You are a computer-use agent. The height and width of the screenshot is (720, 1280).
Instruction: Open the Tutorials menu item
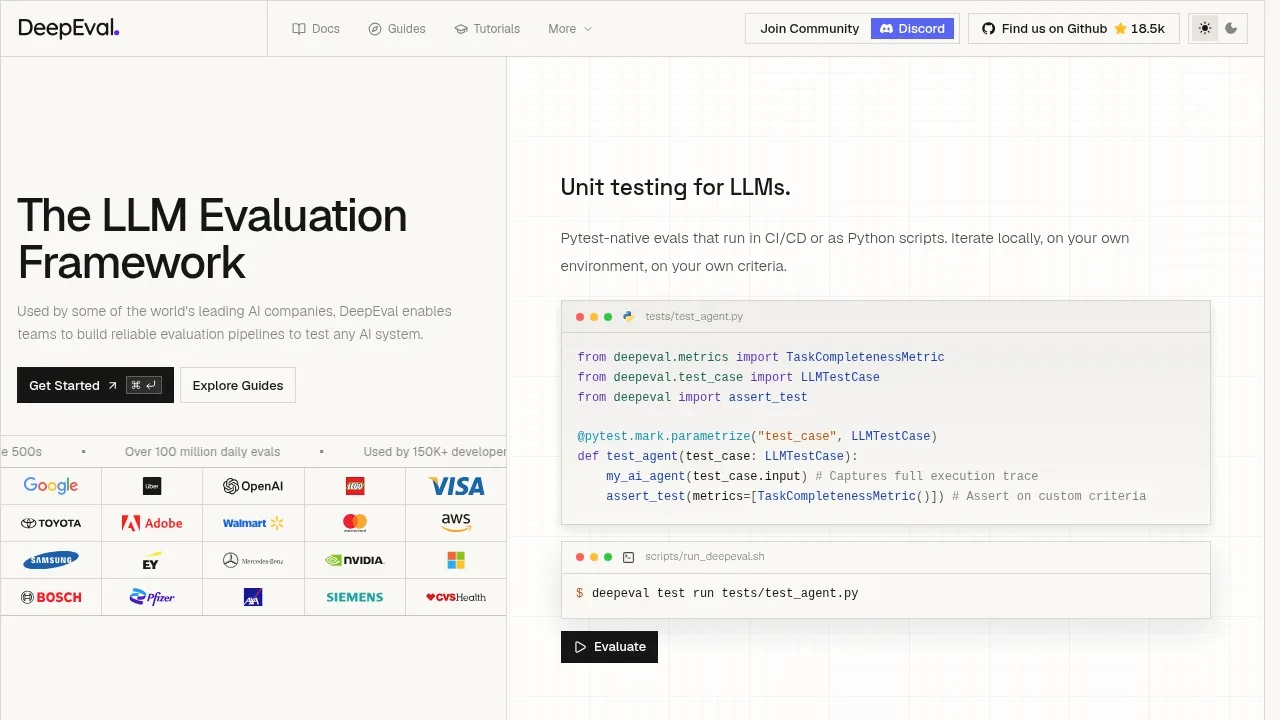click(x=487, y=29)
